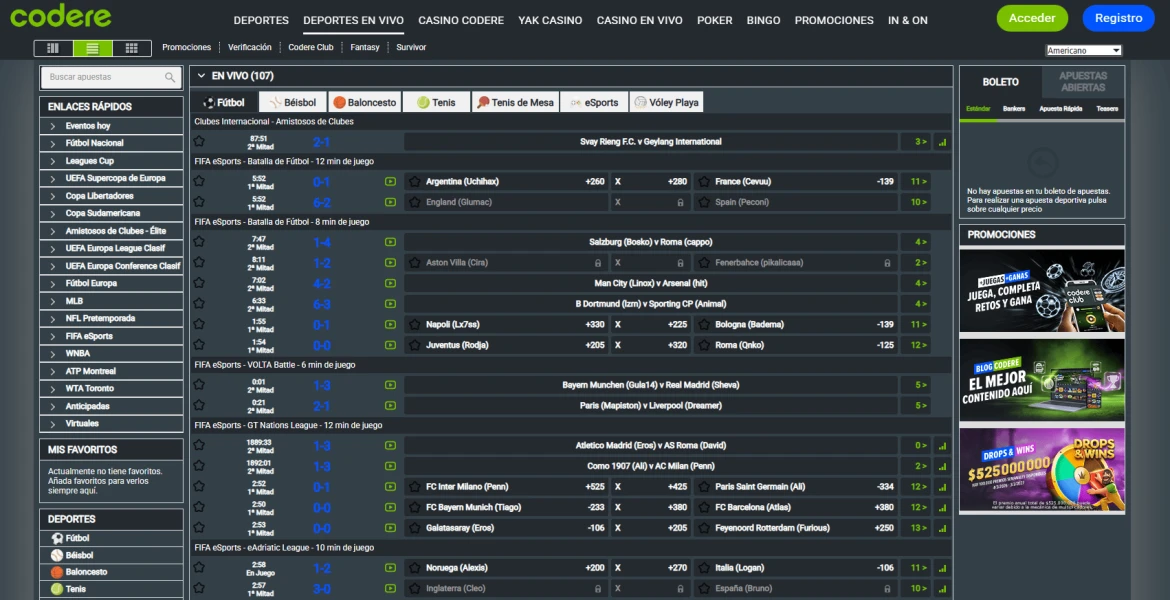Expand NFL Pretemporada quick link
Viewport: 1170px width, 600px height.
[x=112, y=319]
